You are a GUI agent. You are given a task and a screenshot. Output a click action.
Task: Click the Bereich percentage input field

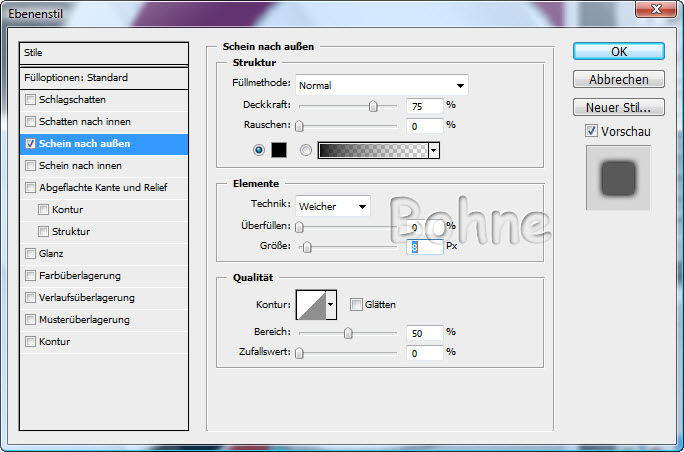424,333
